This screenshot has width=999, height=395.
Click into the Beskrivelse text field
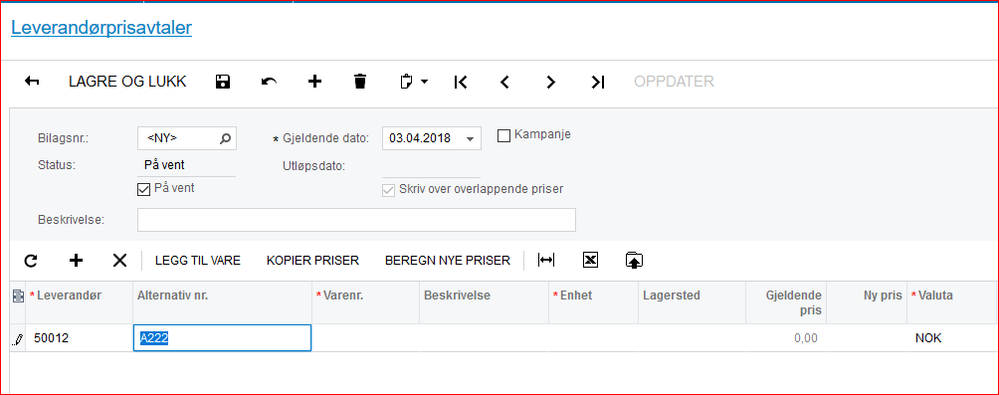[356, 220]
